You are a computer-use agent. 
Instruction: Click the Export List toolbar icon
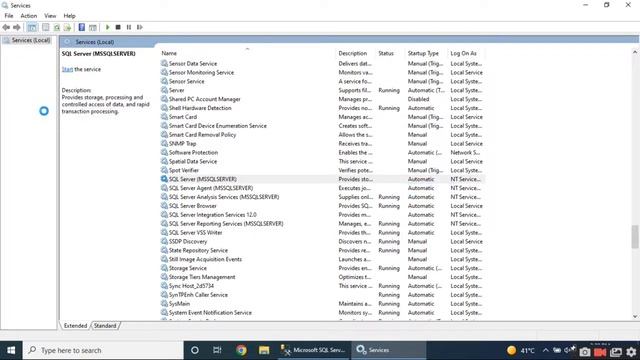click(67, 27)
